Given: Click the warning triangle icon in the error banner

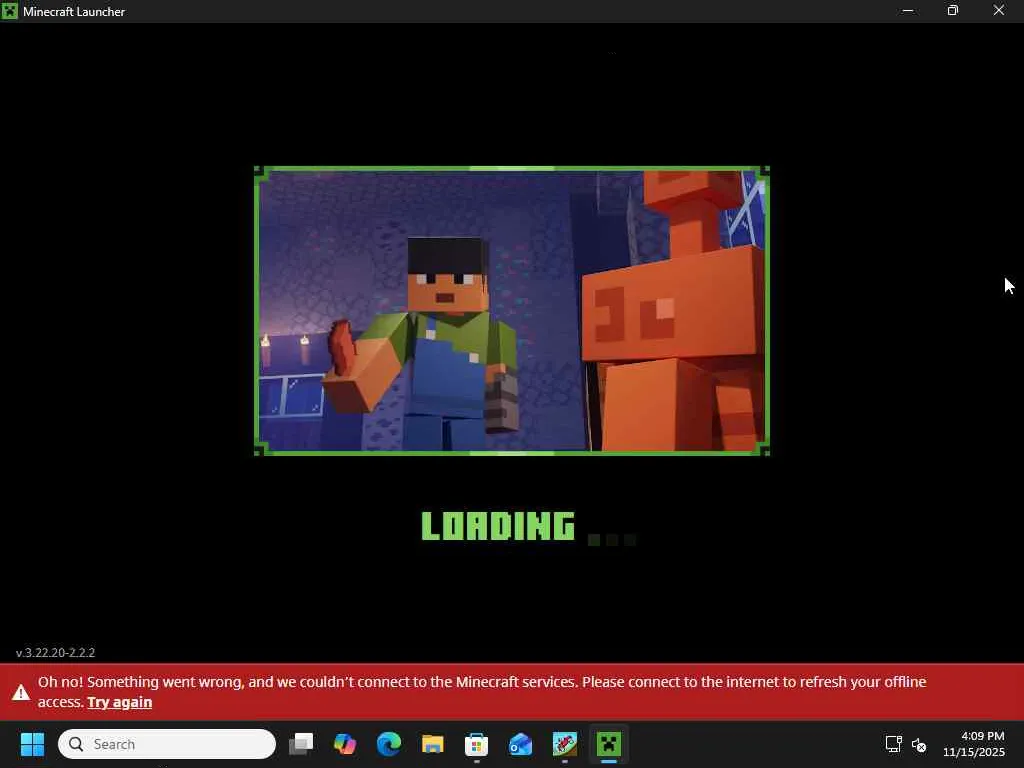Looking at the screenshot, I should tap(21, 692).
